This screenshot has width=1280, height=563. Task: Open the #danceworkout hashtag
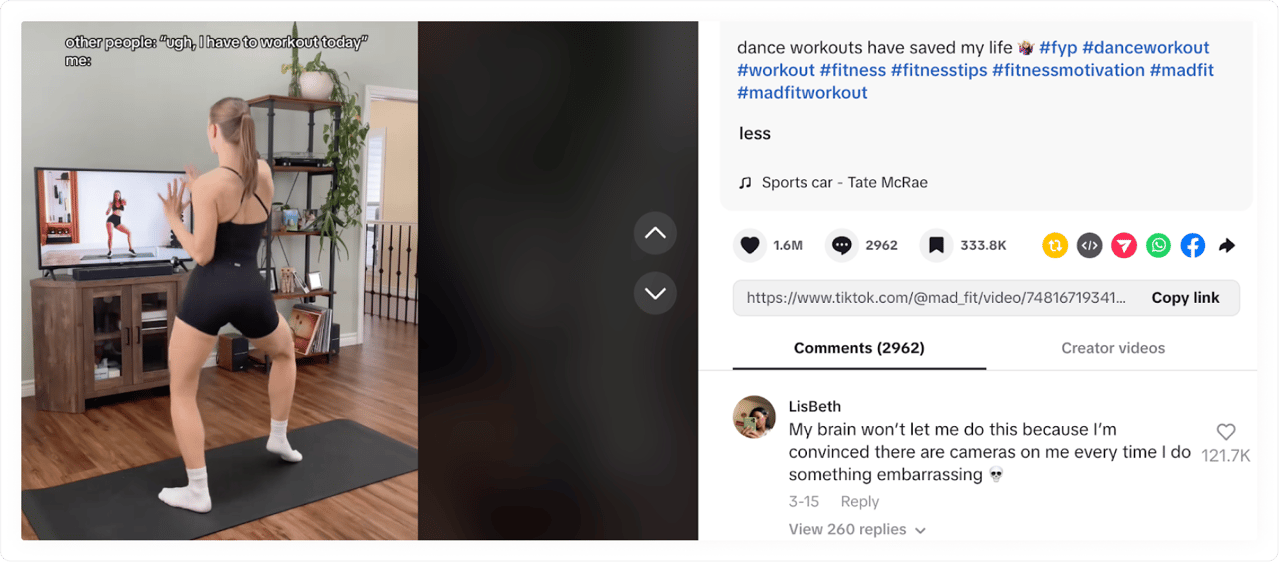tap(1146, 47)
